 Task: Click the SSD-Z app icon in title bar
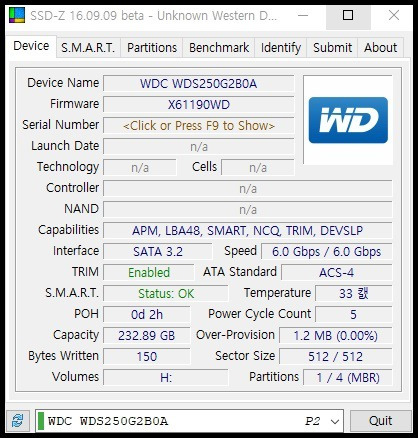(x=17, y=15)
